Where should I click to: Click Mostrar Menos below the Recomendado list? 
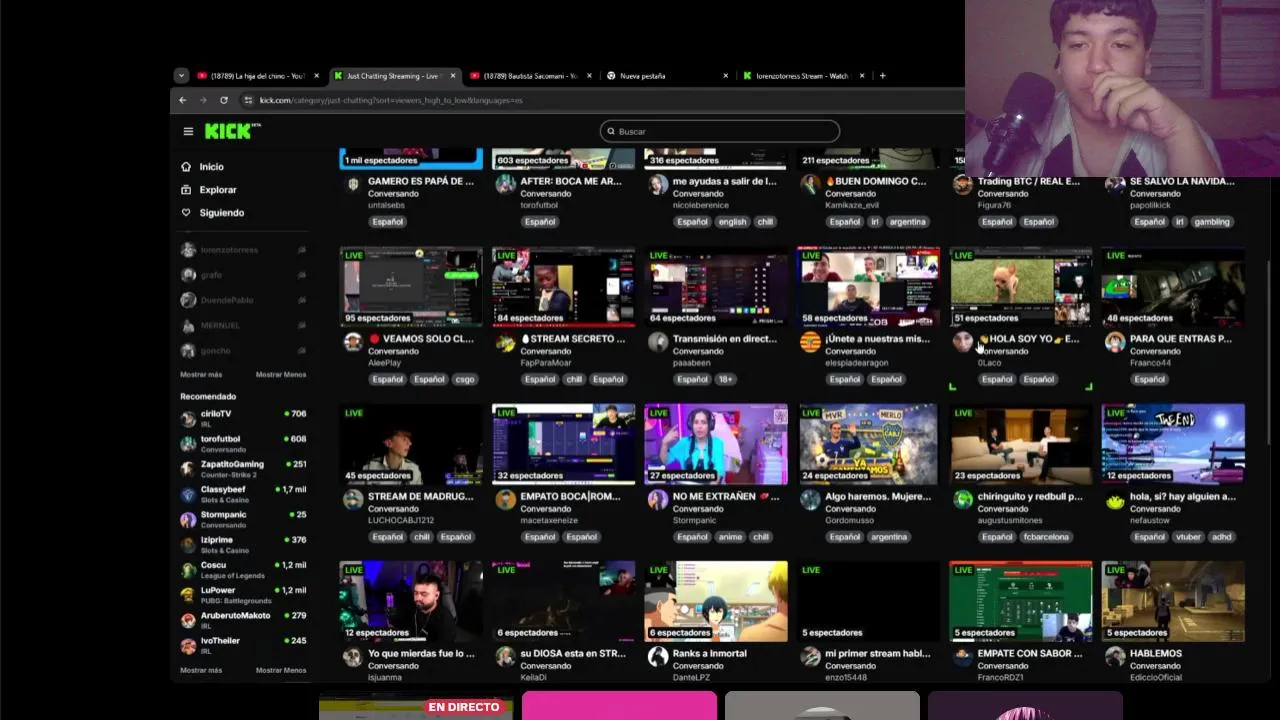[x=281, y=670]
